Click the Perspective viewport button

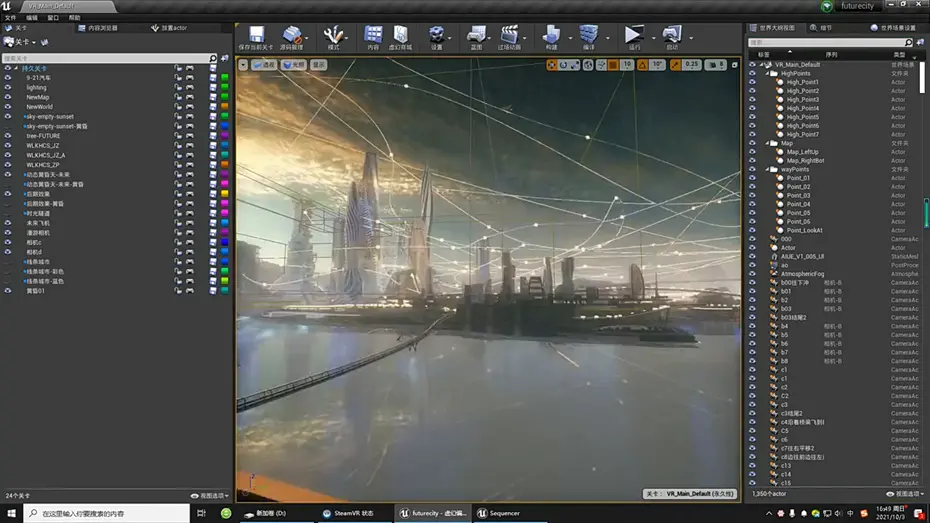click(x=264, y=65)
